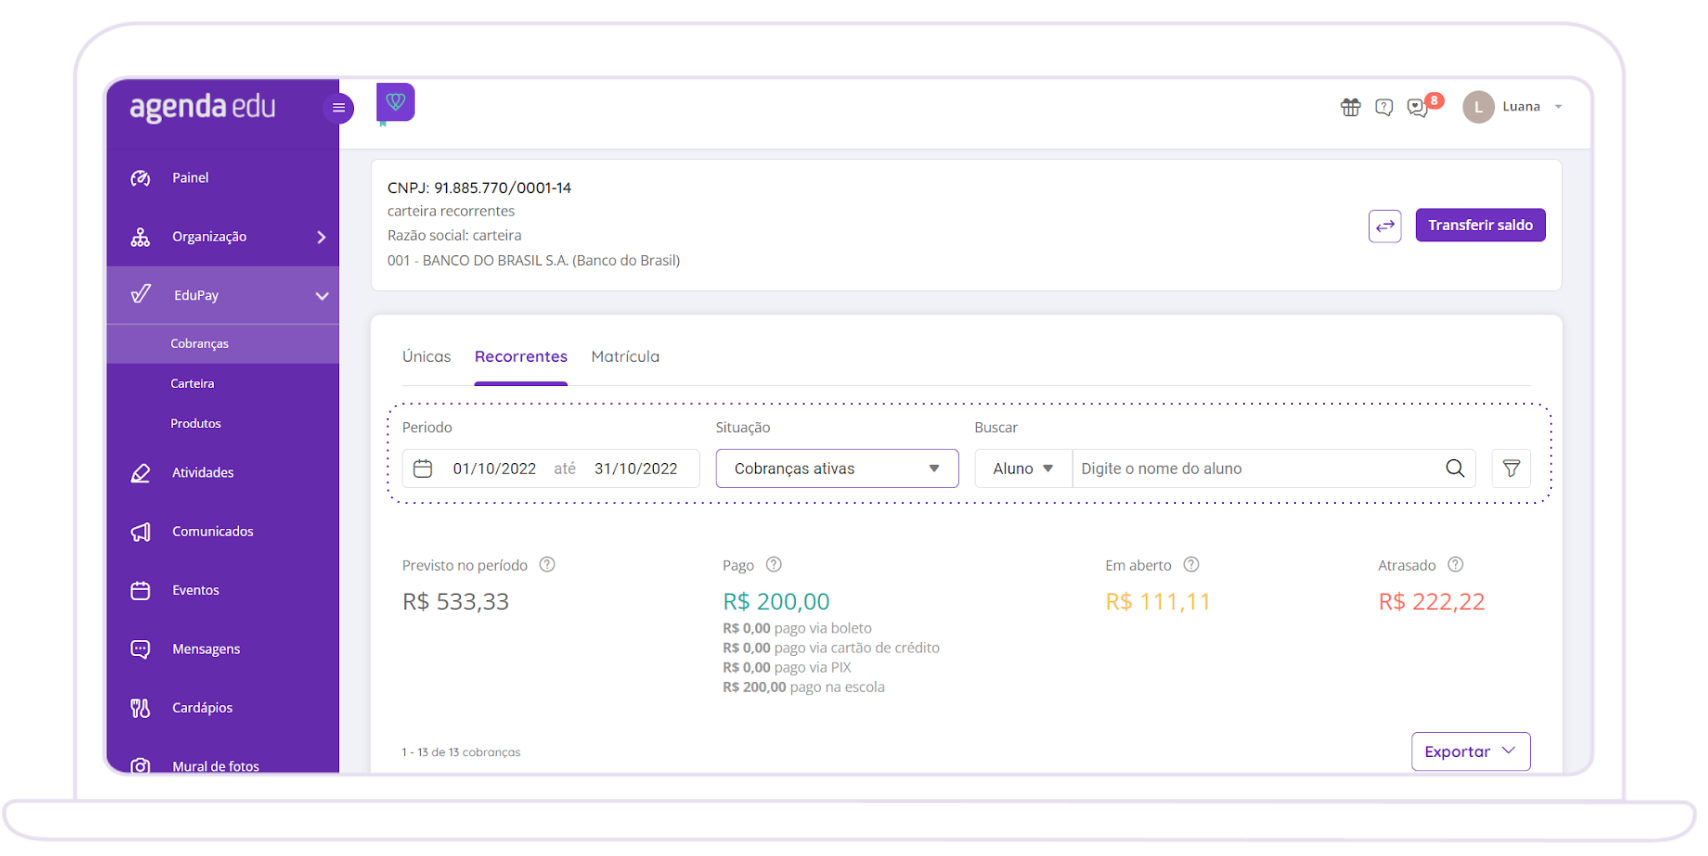Expand the Organização chevron
Screen dimensions: 1708x856
coord(321,237)
